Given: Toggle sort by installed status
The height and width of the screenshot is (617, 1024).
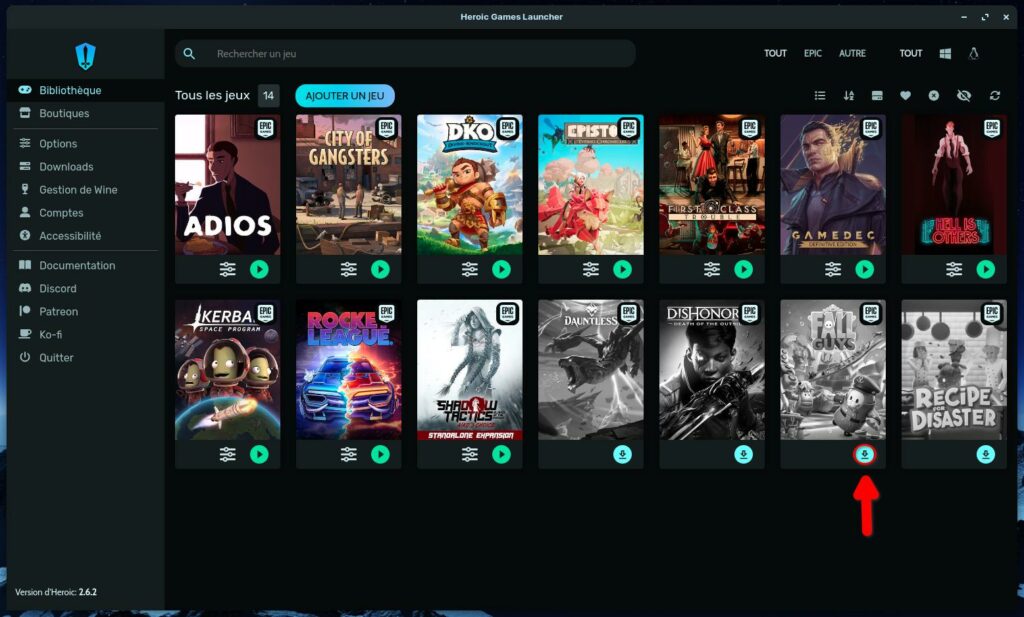Looking at the screenshot, I should (877, 96).
